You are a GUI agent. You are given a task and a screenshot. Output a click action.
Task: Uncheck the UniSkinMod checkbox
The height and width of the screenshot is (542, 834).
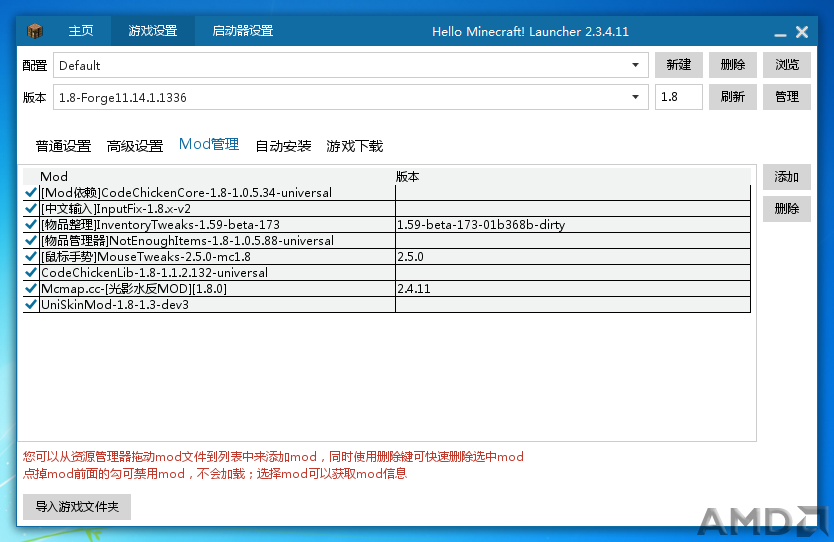point(31,304)
